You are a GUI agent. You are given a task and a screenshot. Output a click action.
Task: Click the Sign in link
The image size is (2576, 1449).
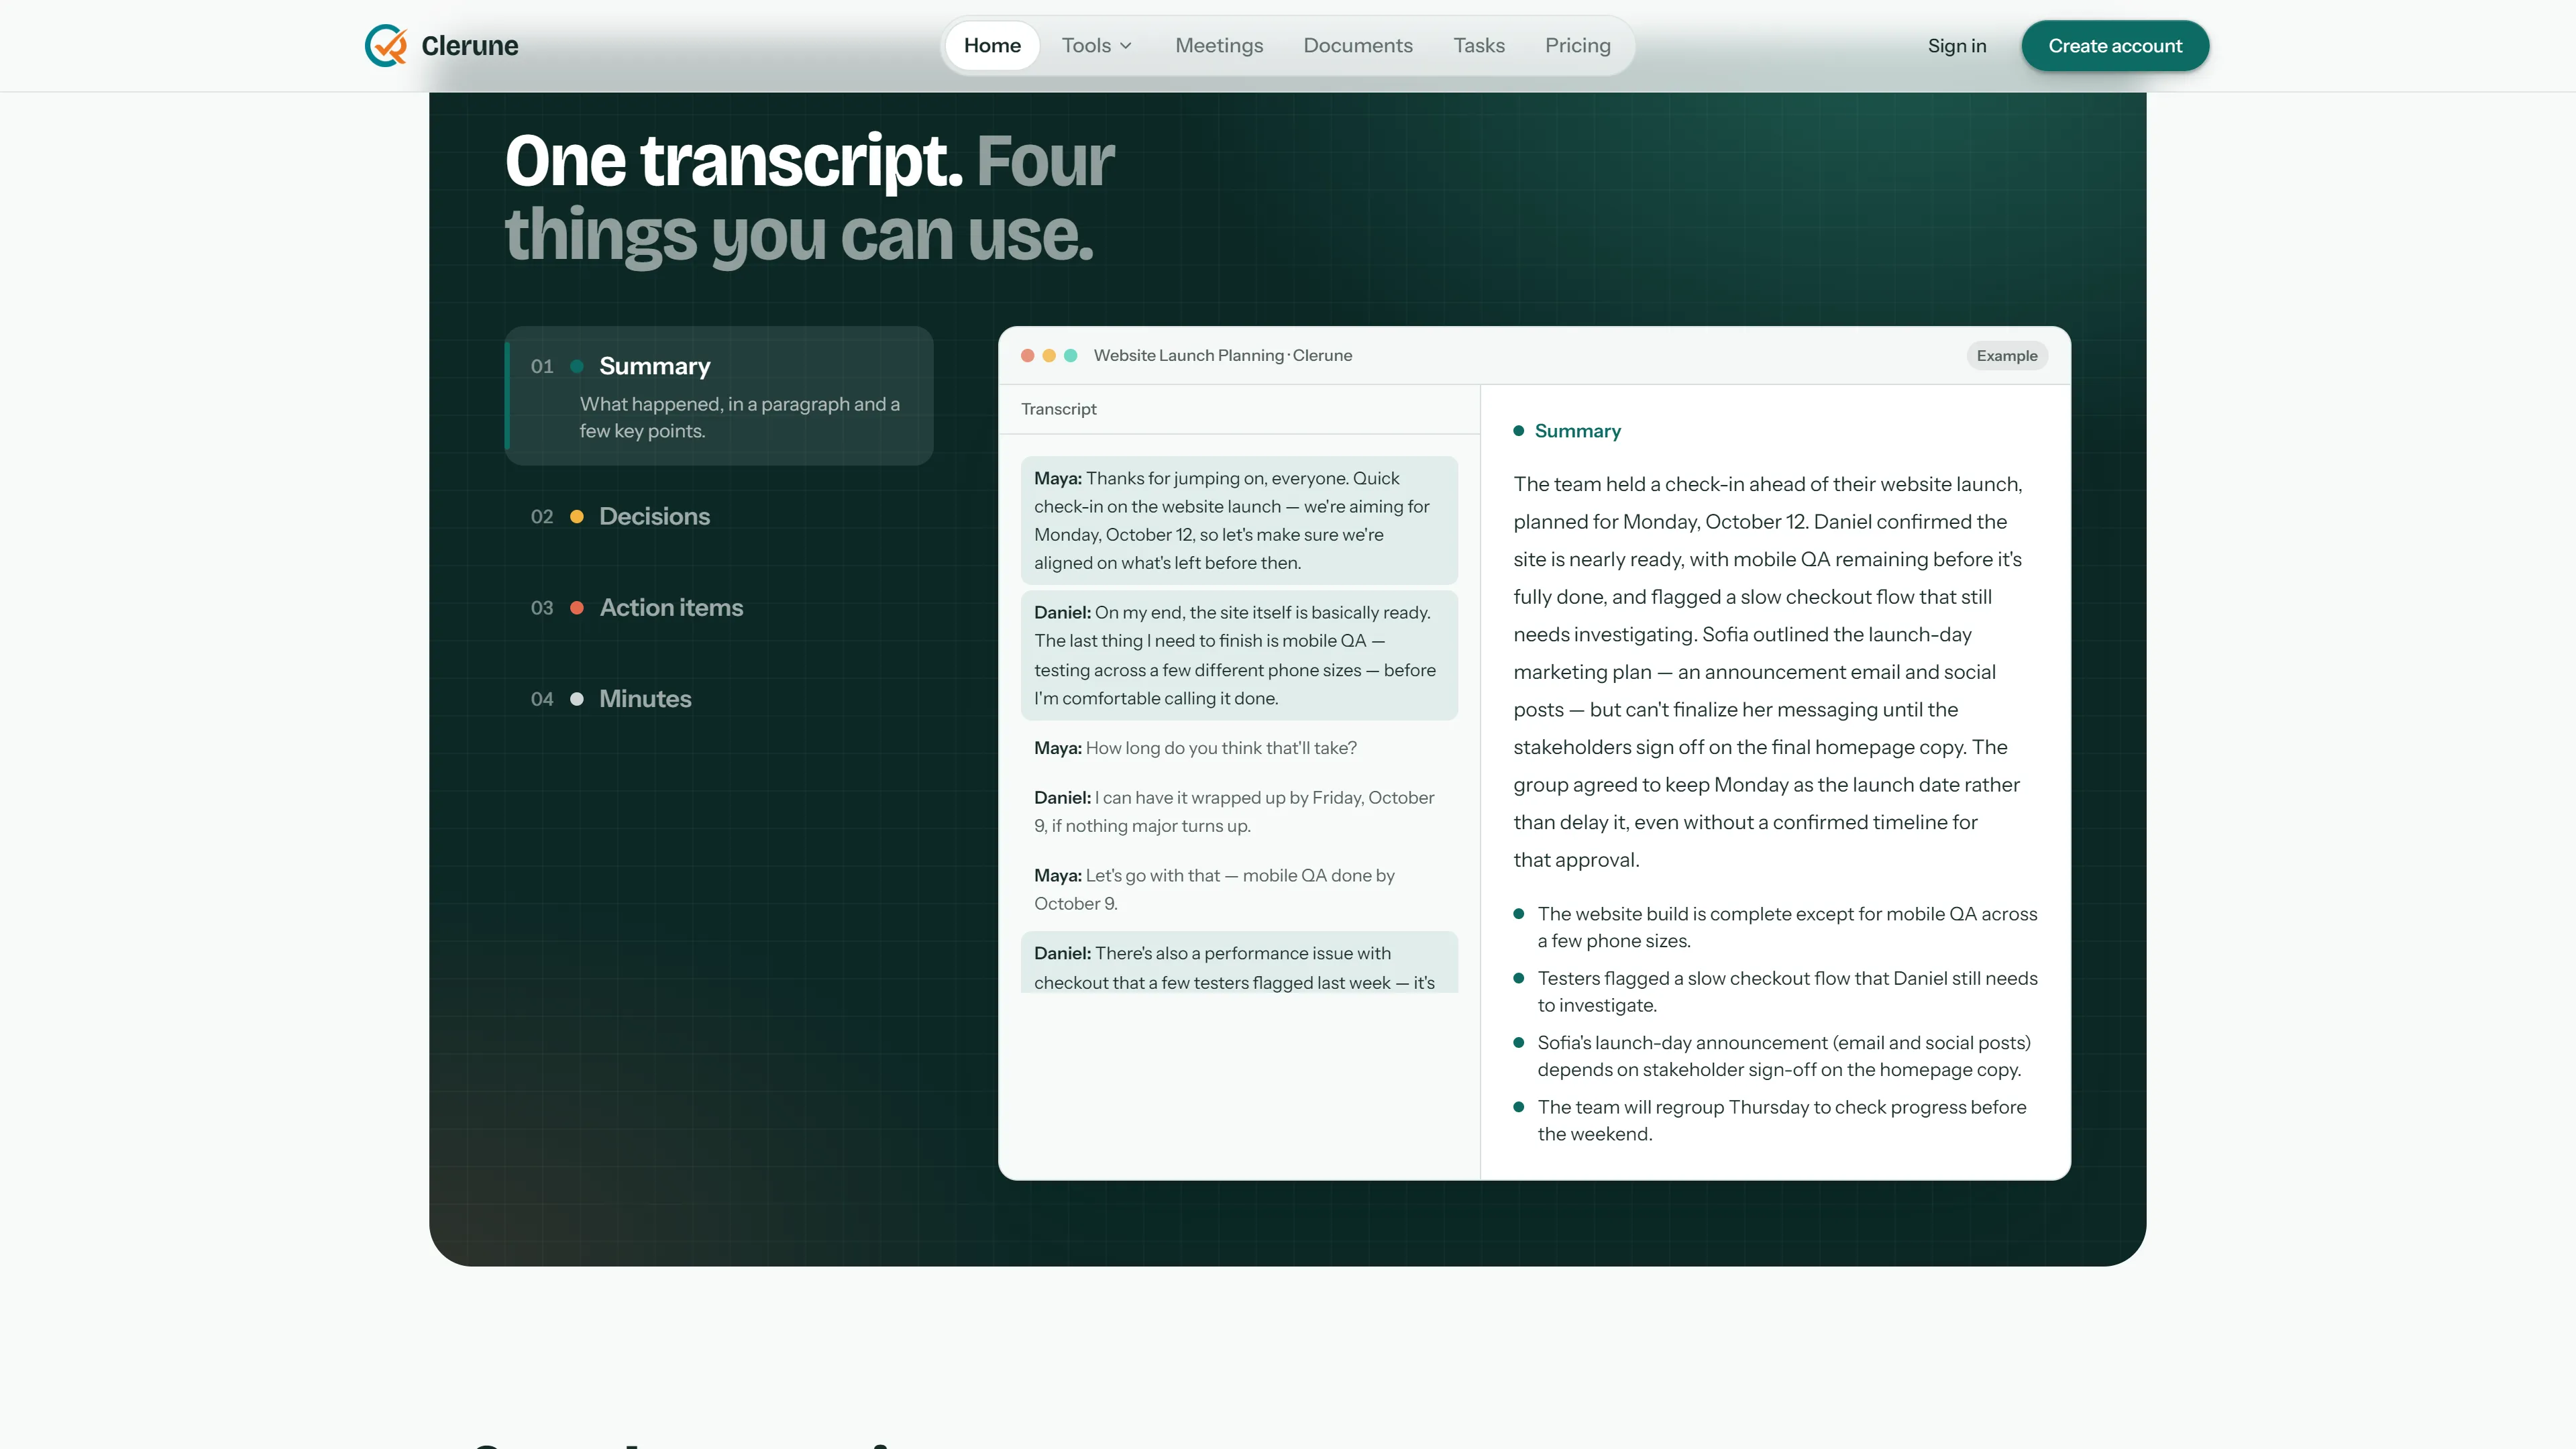1957,46
